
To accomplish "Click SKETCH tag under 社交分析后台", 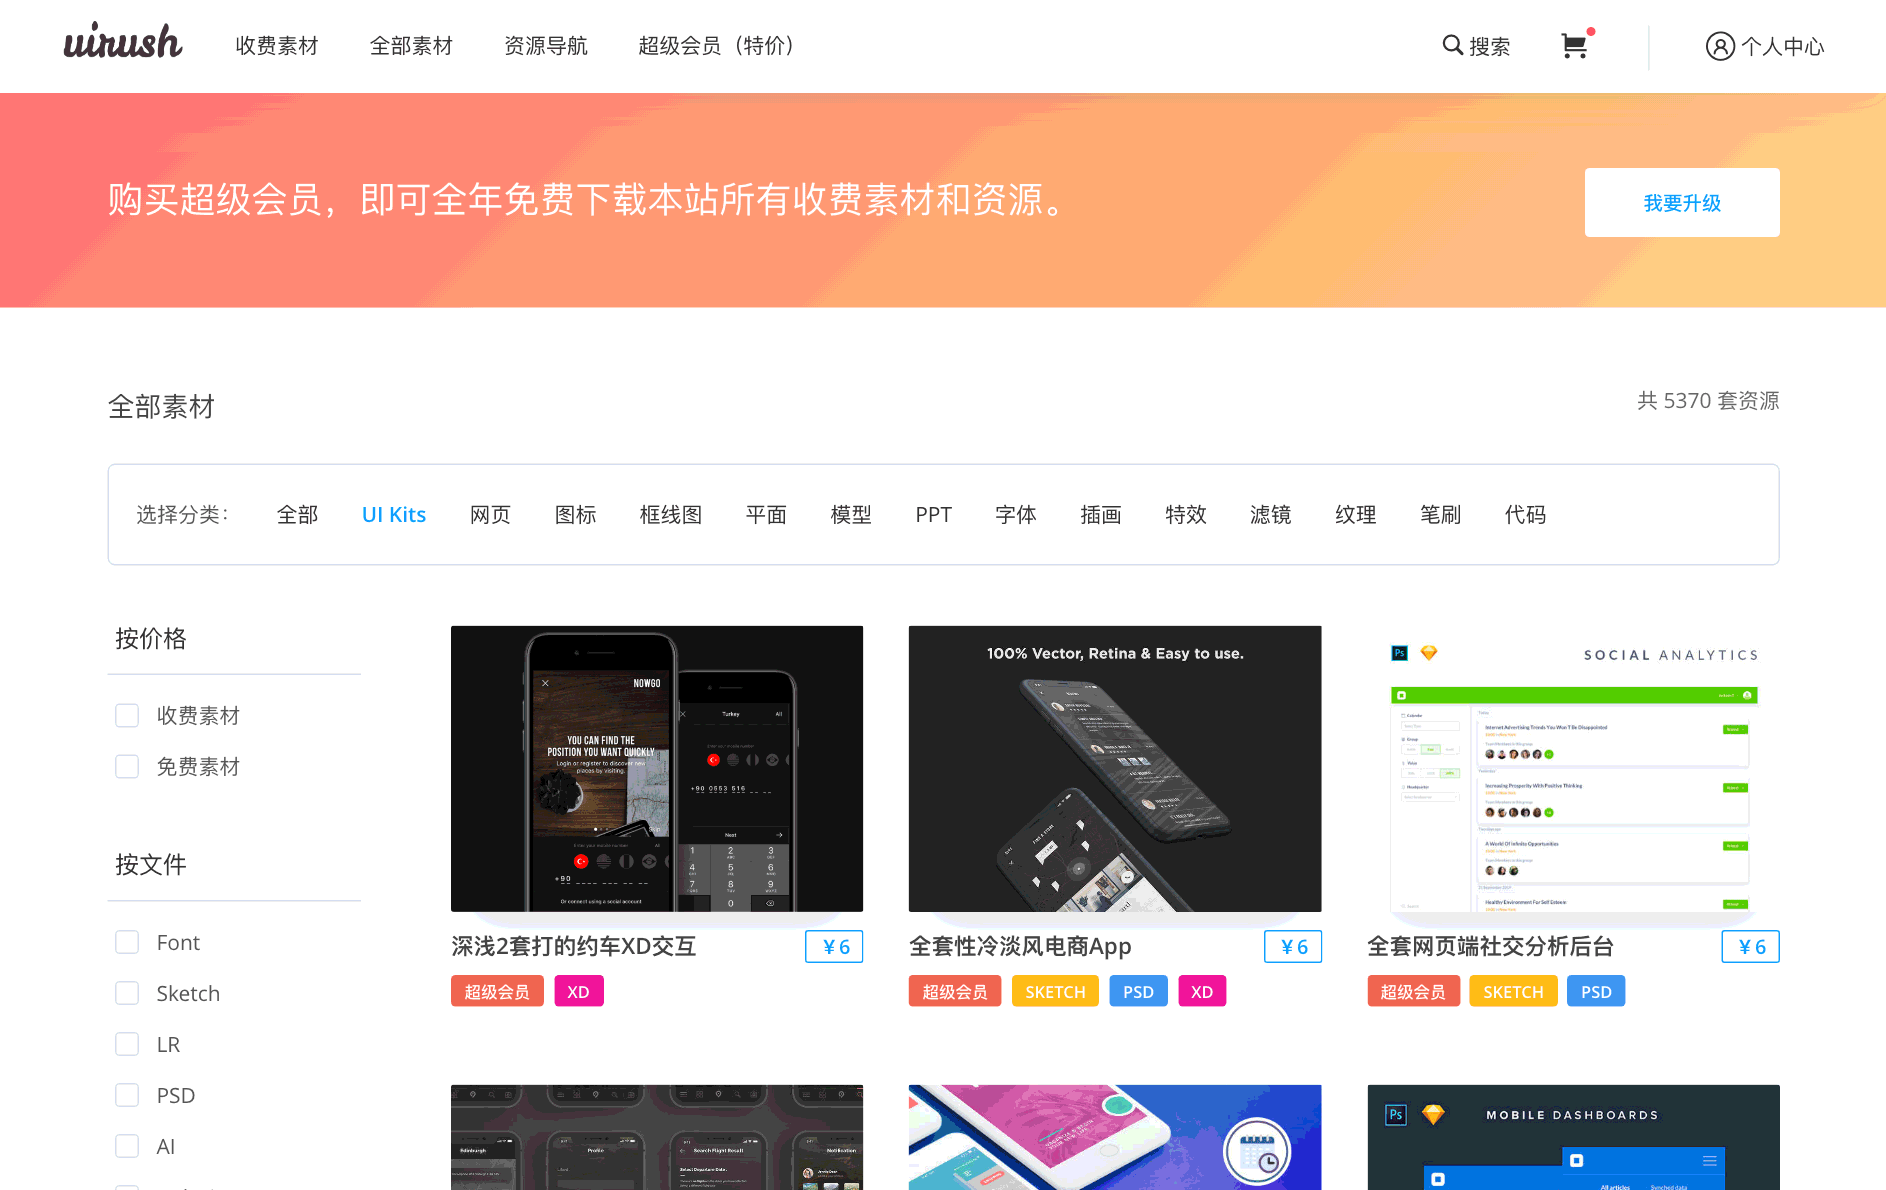I will 1513,992.
